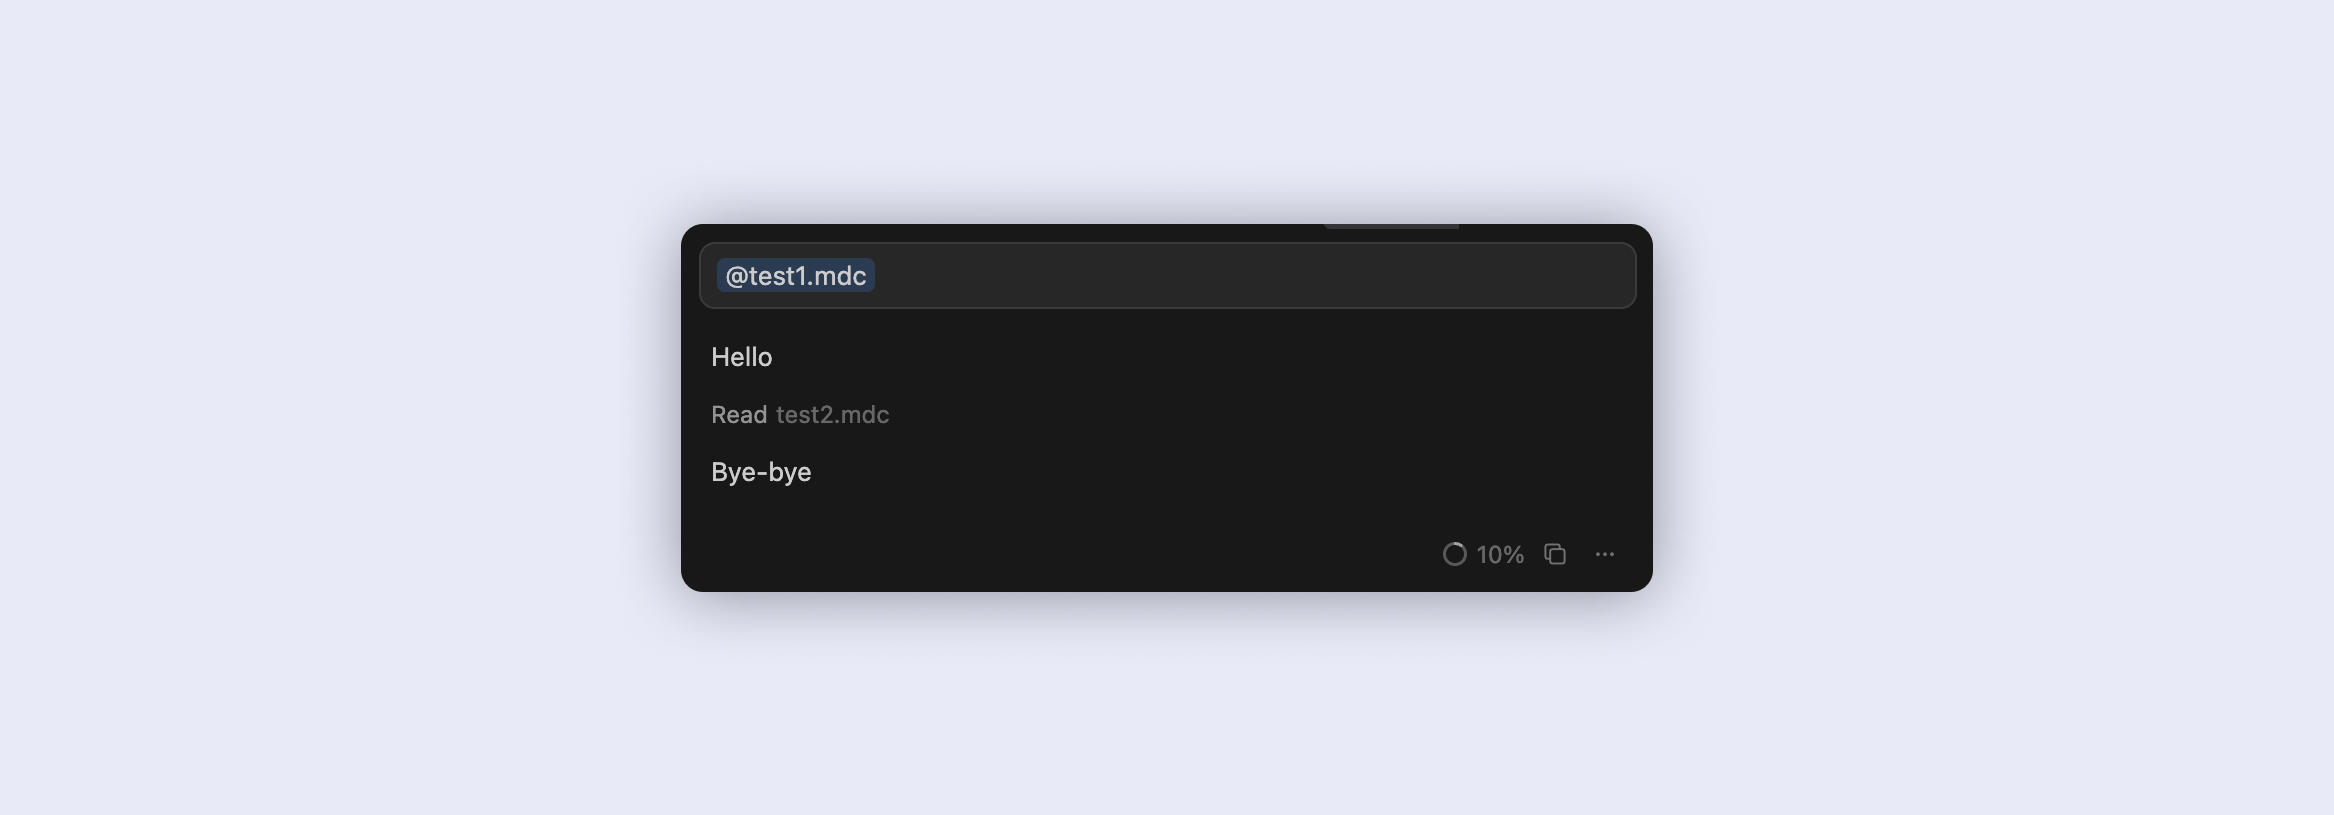Image resolution: width=2334 pixels, height=815 pixels.
Task: Click the "Read" tool call label
Action: 738,415
